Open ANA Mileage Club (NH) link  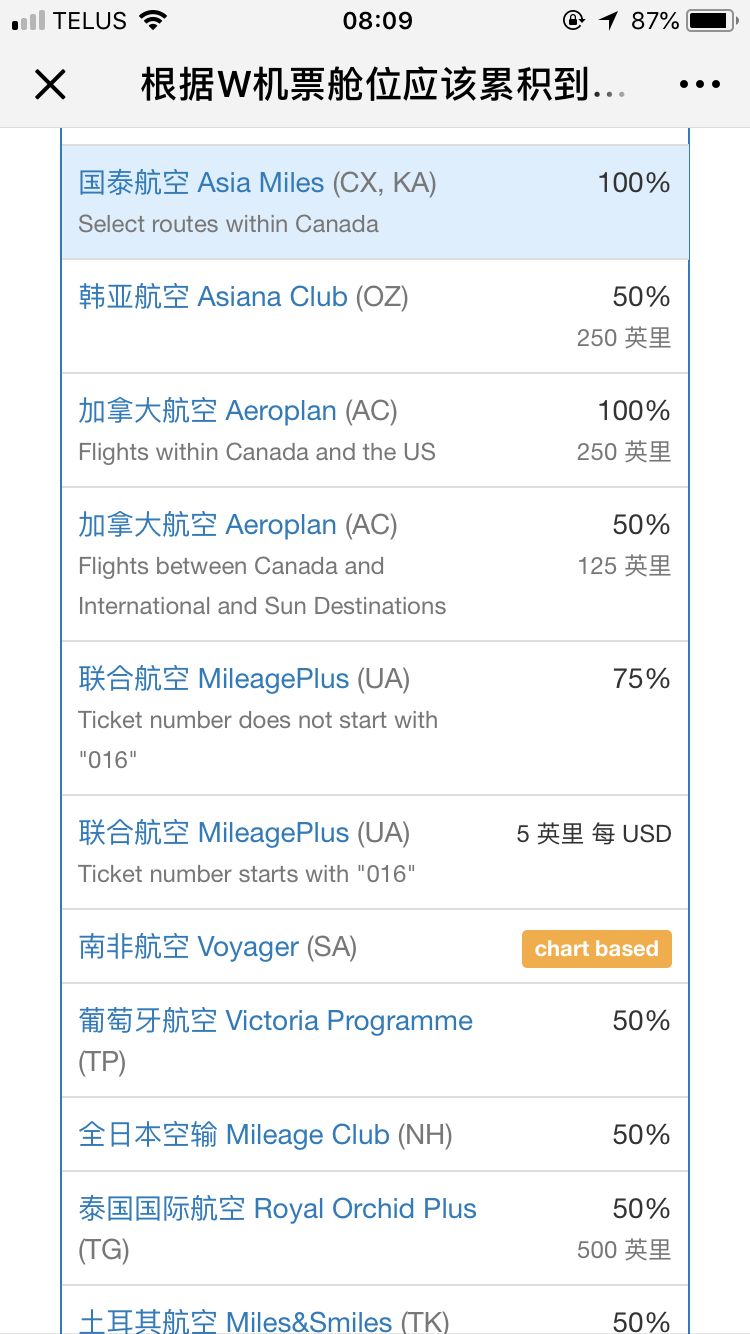pyautogui.click(x=265, y=1135)
